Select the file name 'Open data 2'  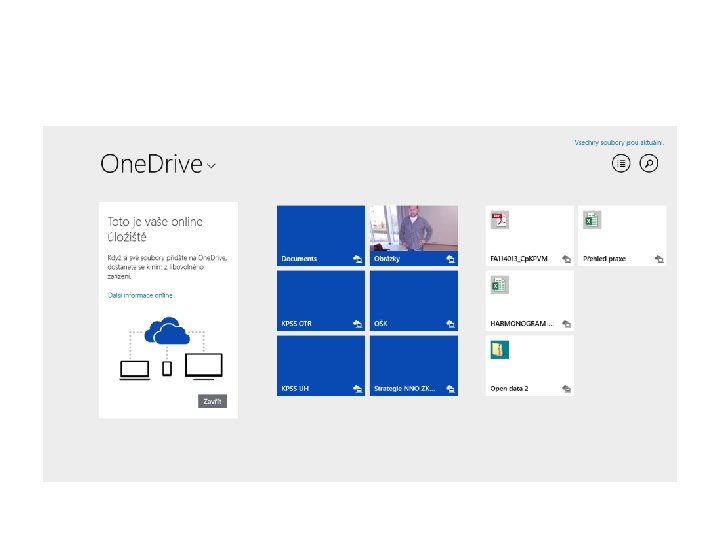click(x=509, y=388)
